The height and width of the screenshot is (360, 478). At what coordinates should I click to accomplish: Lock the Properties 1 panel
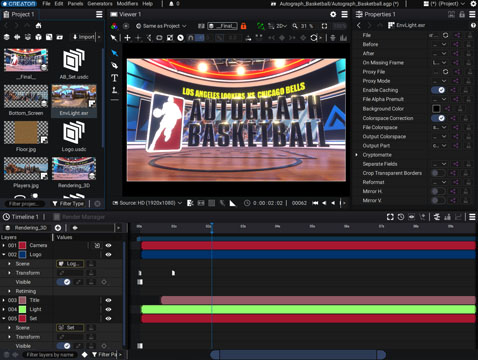[462, 14]
